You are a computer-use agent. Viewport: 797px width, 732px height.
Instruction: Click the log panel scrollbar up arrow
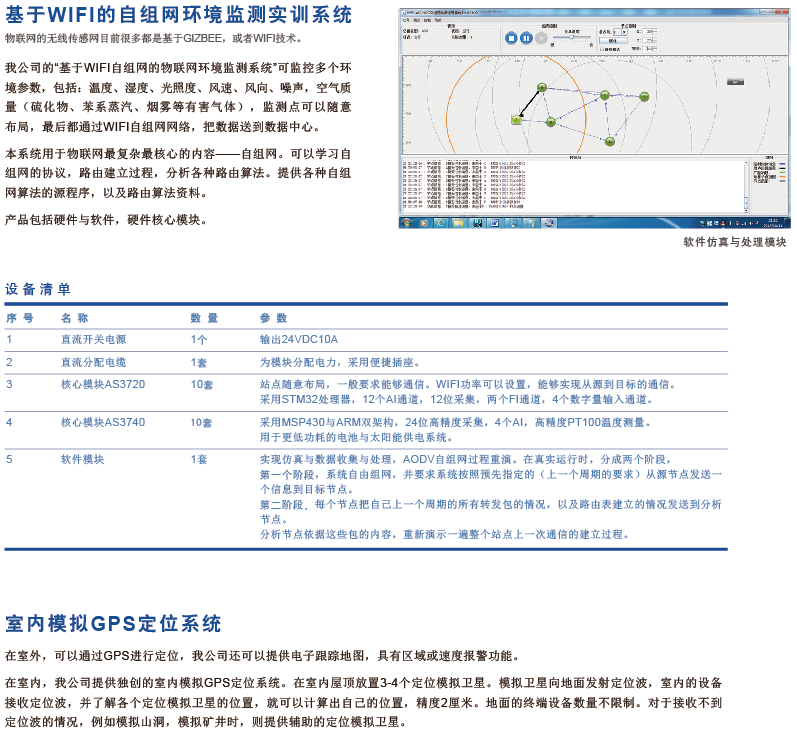[746, 162]
